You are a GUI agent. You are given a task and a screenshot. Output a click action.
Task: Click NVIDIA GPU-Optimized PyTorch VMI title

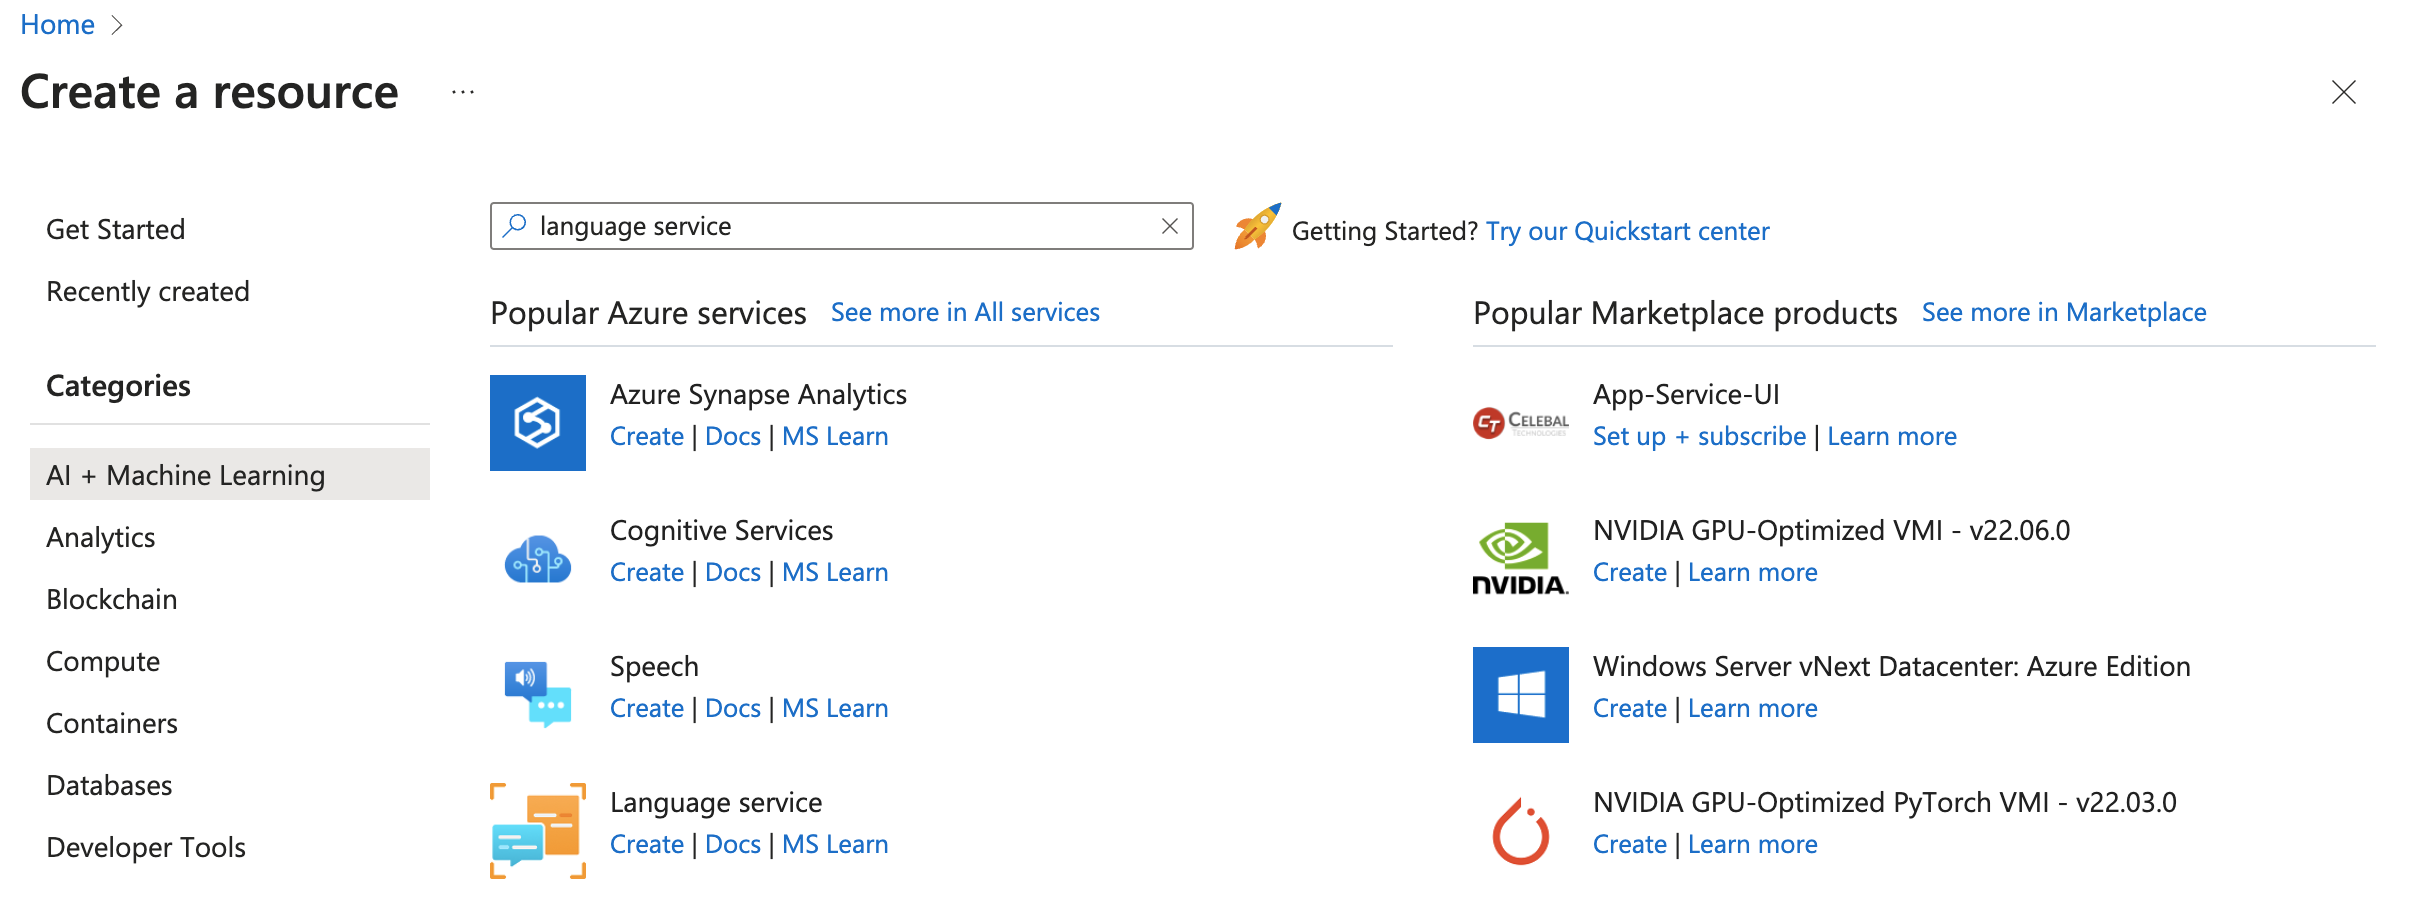1884,802
